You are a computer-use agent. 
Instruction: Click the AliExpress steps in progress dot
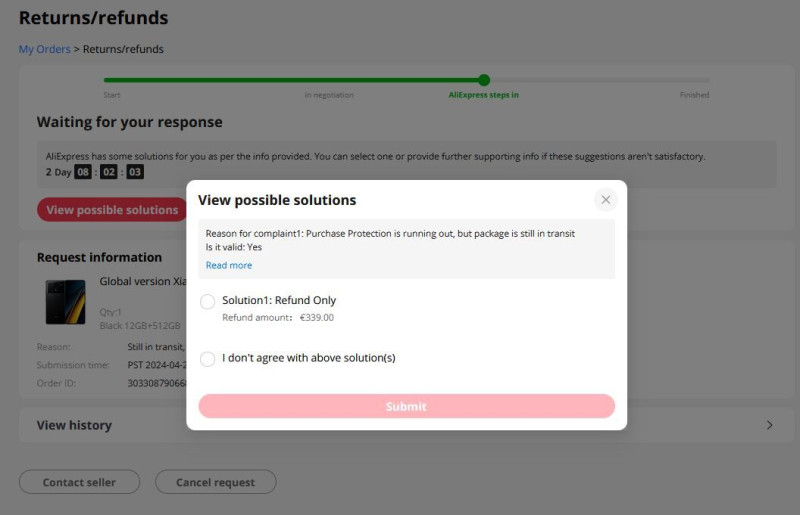pos(484,80)
